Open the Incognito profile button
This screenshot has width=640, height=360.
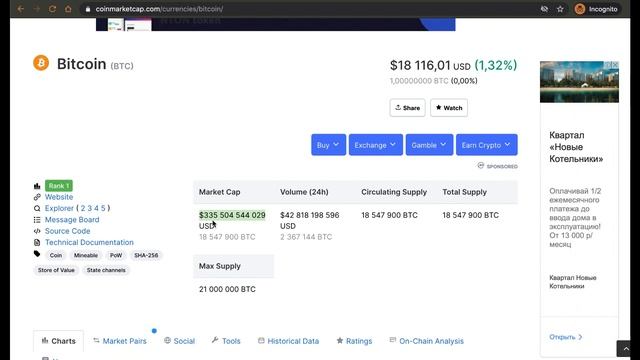click(x=596, y=9)
